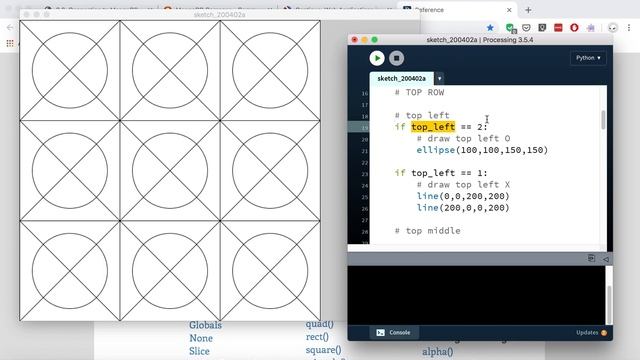Click the ellipse(100,100,150,150) code line
Viewport: 640px width, 360px height.
pyautogui.click(x=482, y=150)
